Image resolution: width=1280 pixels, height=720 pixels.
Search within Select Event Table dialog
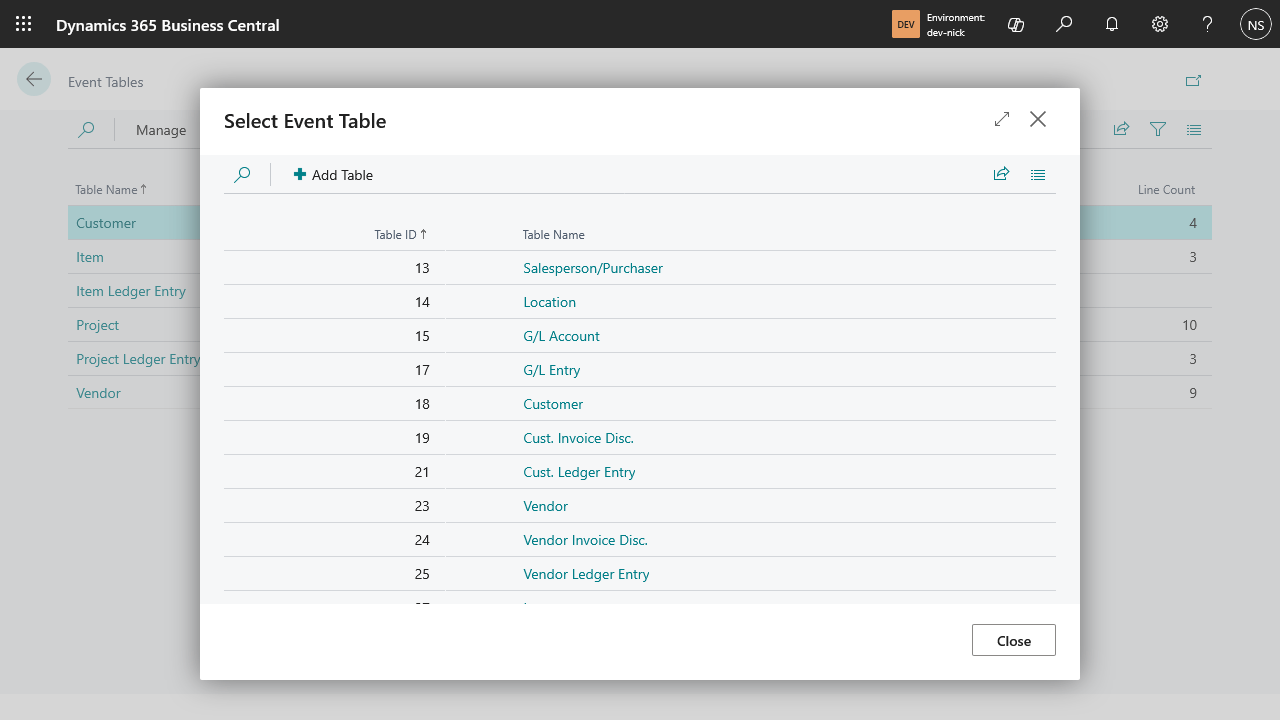point(242,174)
